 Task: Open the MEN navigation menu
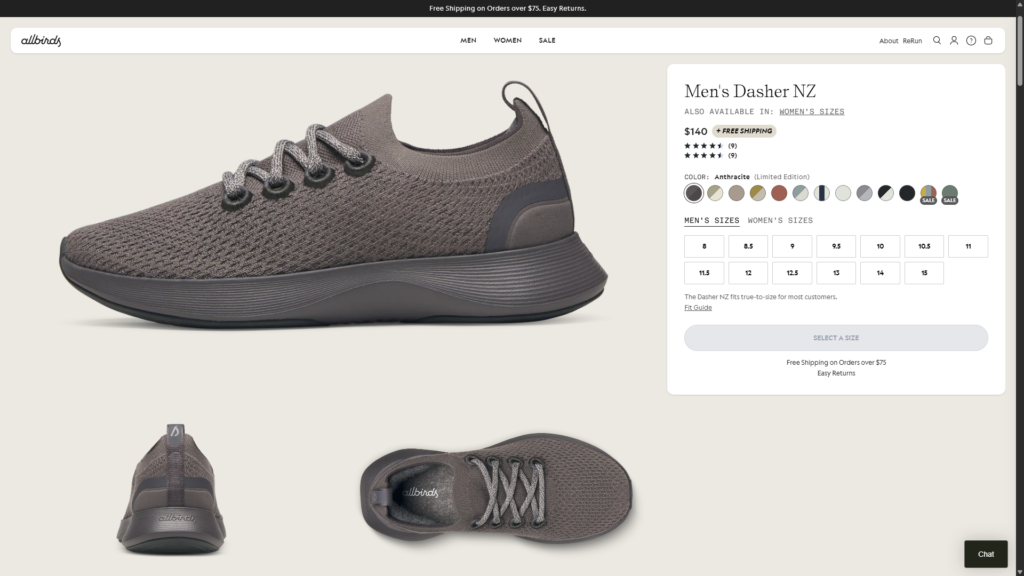point(468,41)
